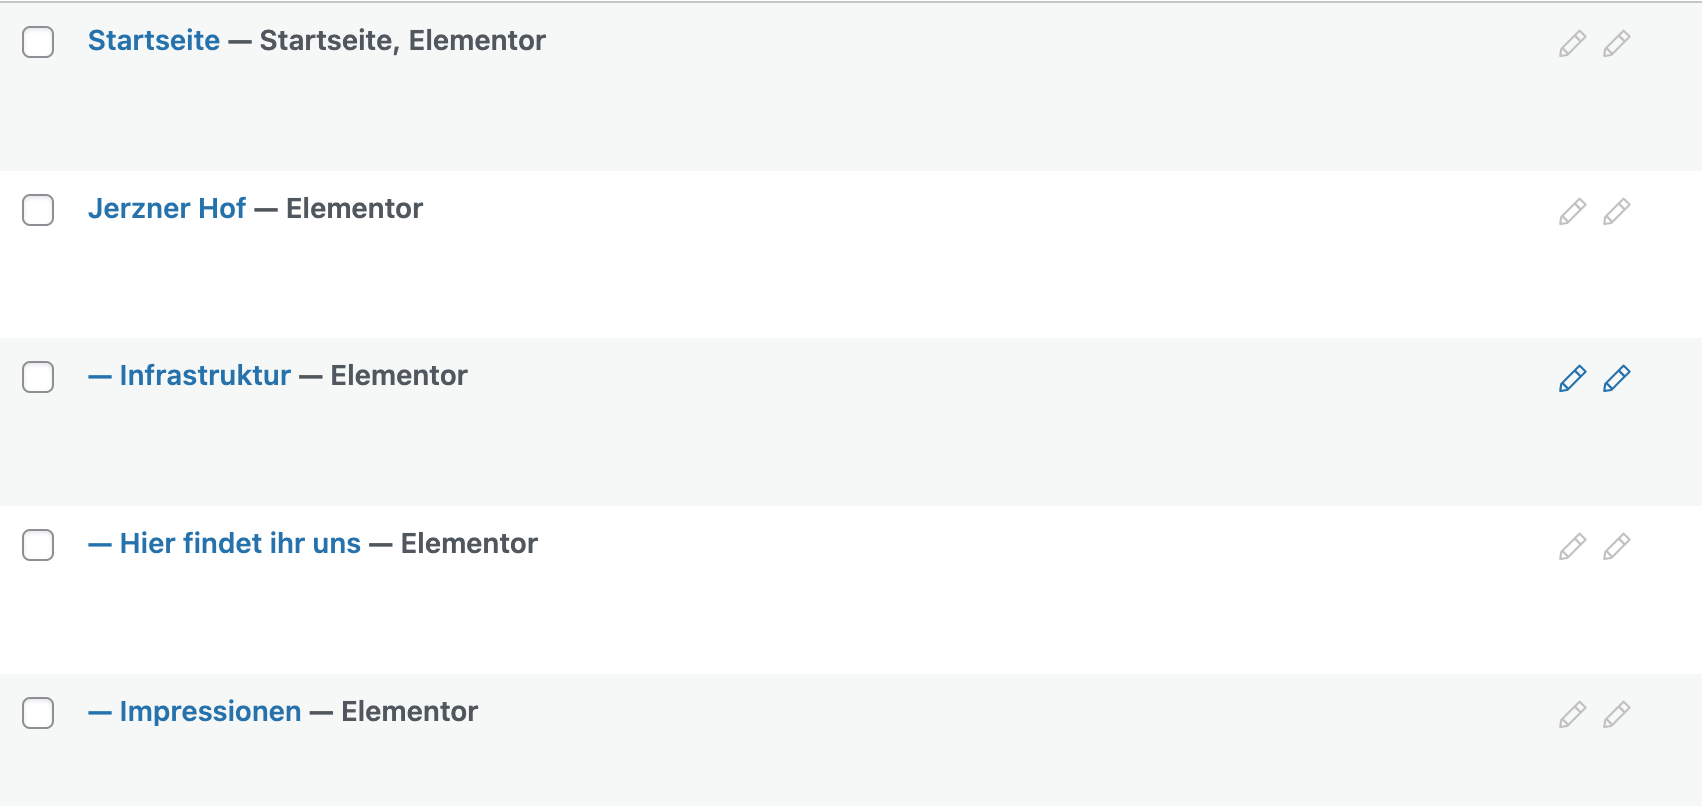Click first blue pencil icon in Infrastruktur row

[x=1572, y=378]
